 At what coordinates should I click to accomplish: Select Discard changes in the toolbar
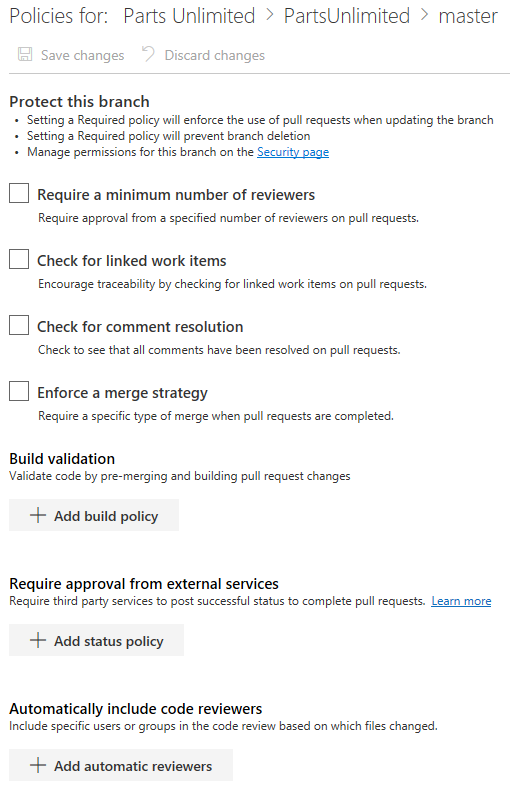click(203, 55)
